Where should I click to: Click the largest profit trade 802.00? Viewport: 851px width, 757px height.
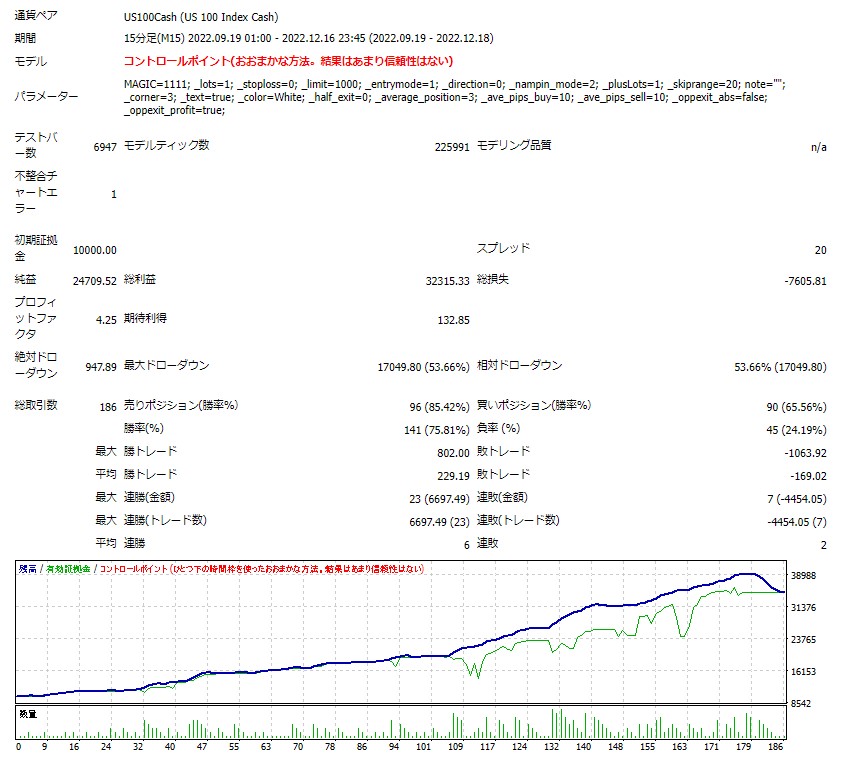[453, 453]
